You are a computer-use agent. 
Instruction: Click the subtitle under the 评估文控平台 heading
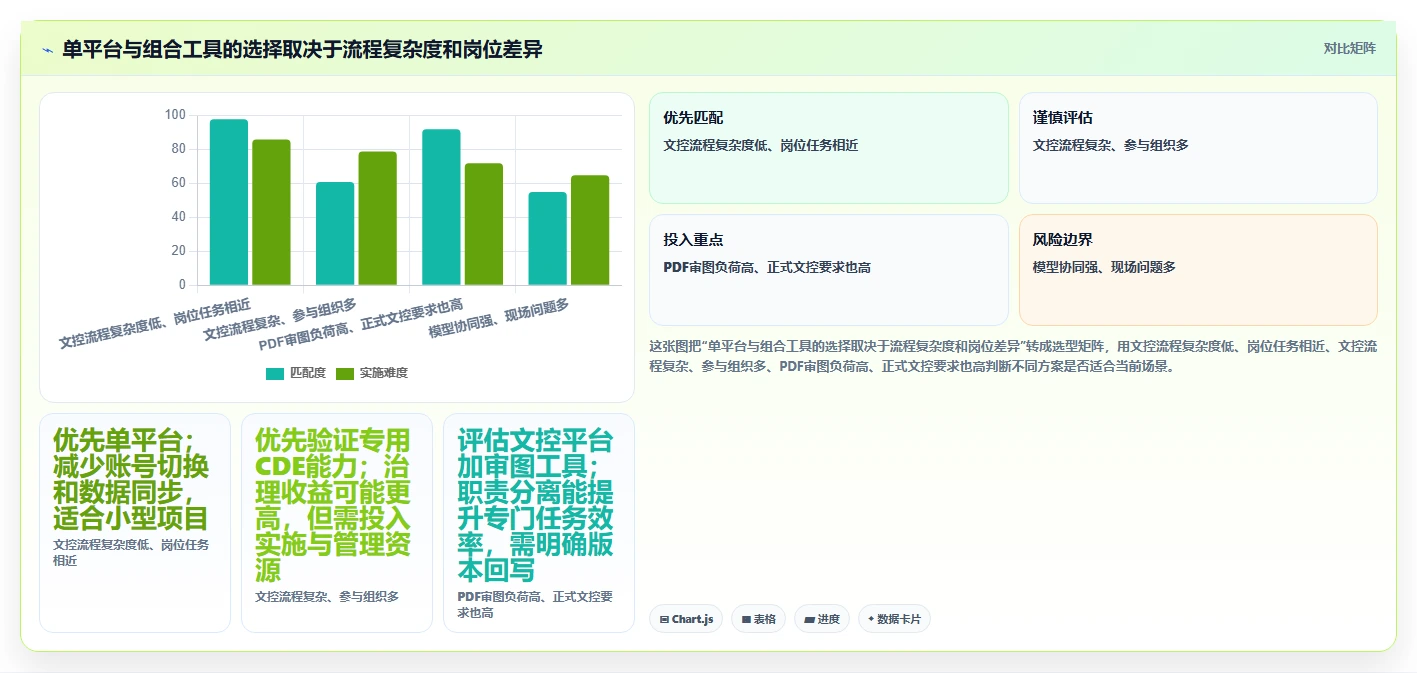click(x=536, y=604)
